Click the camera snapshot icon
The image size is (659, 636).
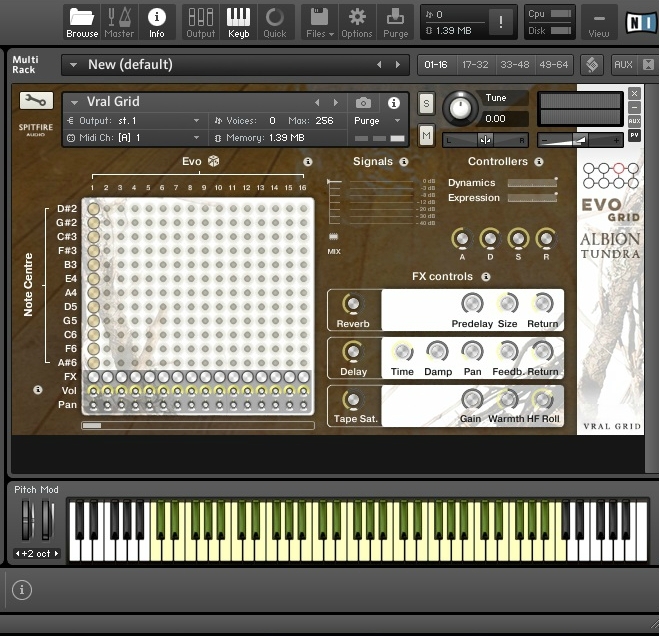click(x=363, y=103)
